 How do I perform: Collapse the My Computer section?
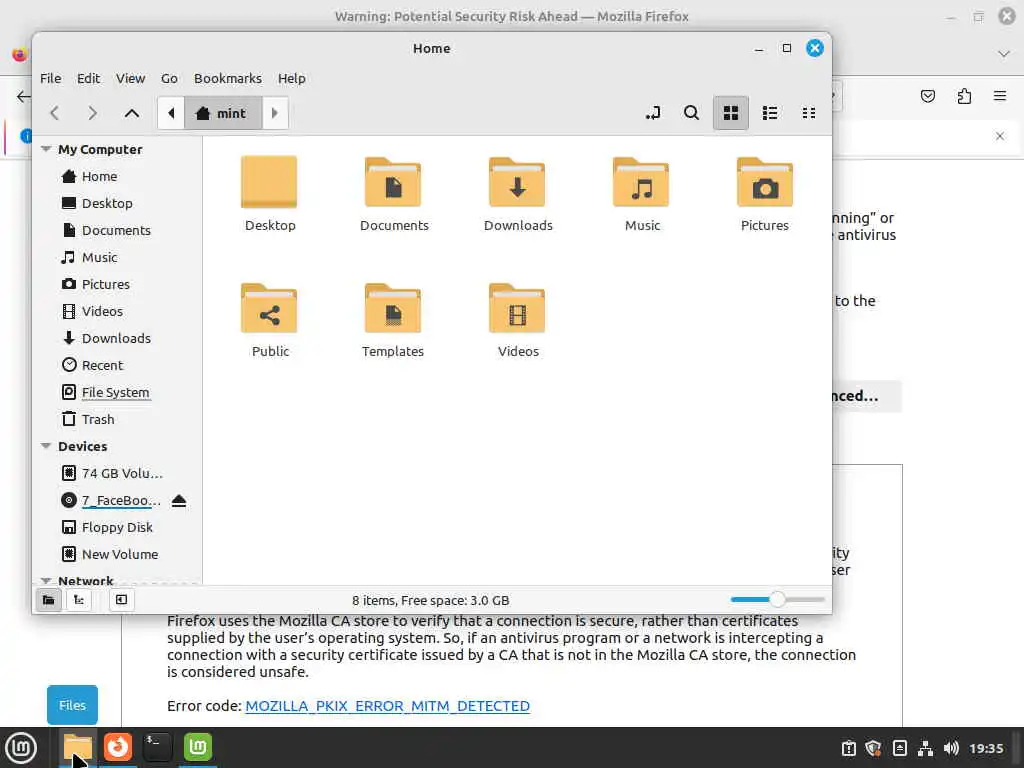click(x=46, y=149)
